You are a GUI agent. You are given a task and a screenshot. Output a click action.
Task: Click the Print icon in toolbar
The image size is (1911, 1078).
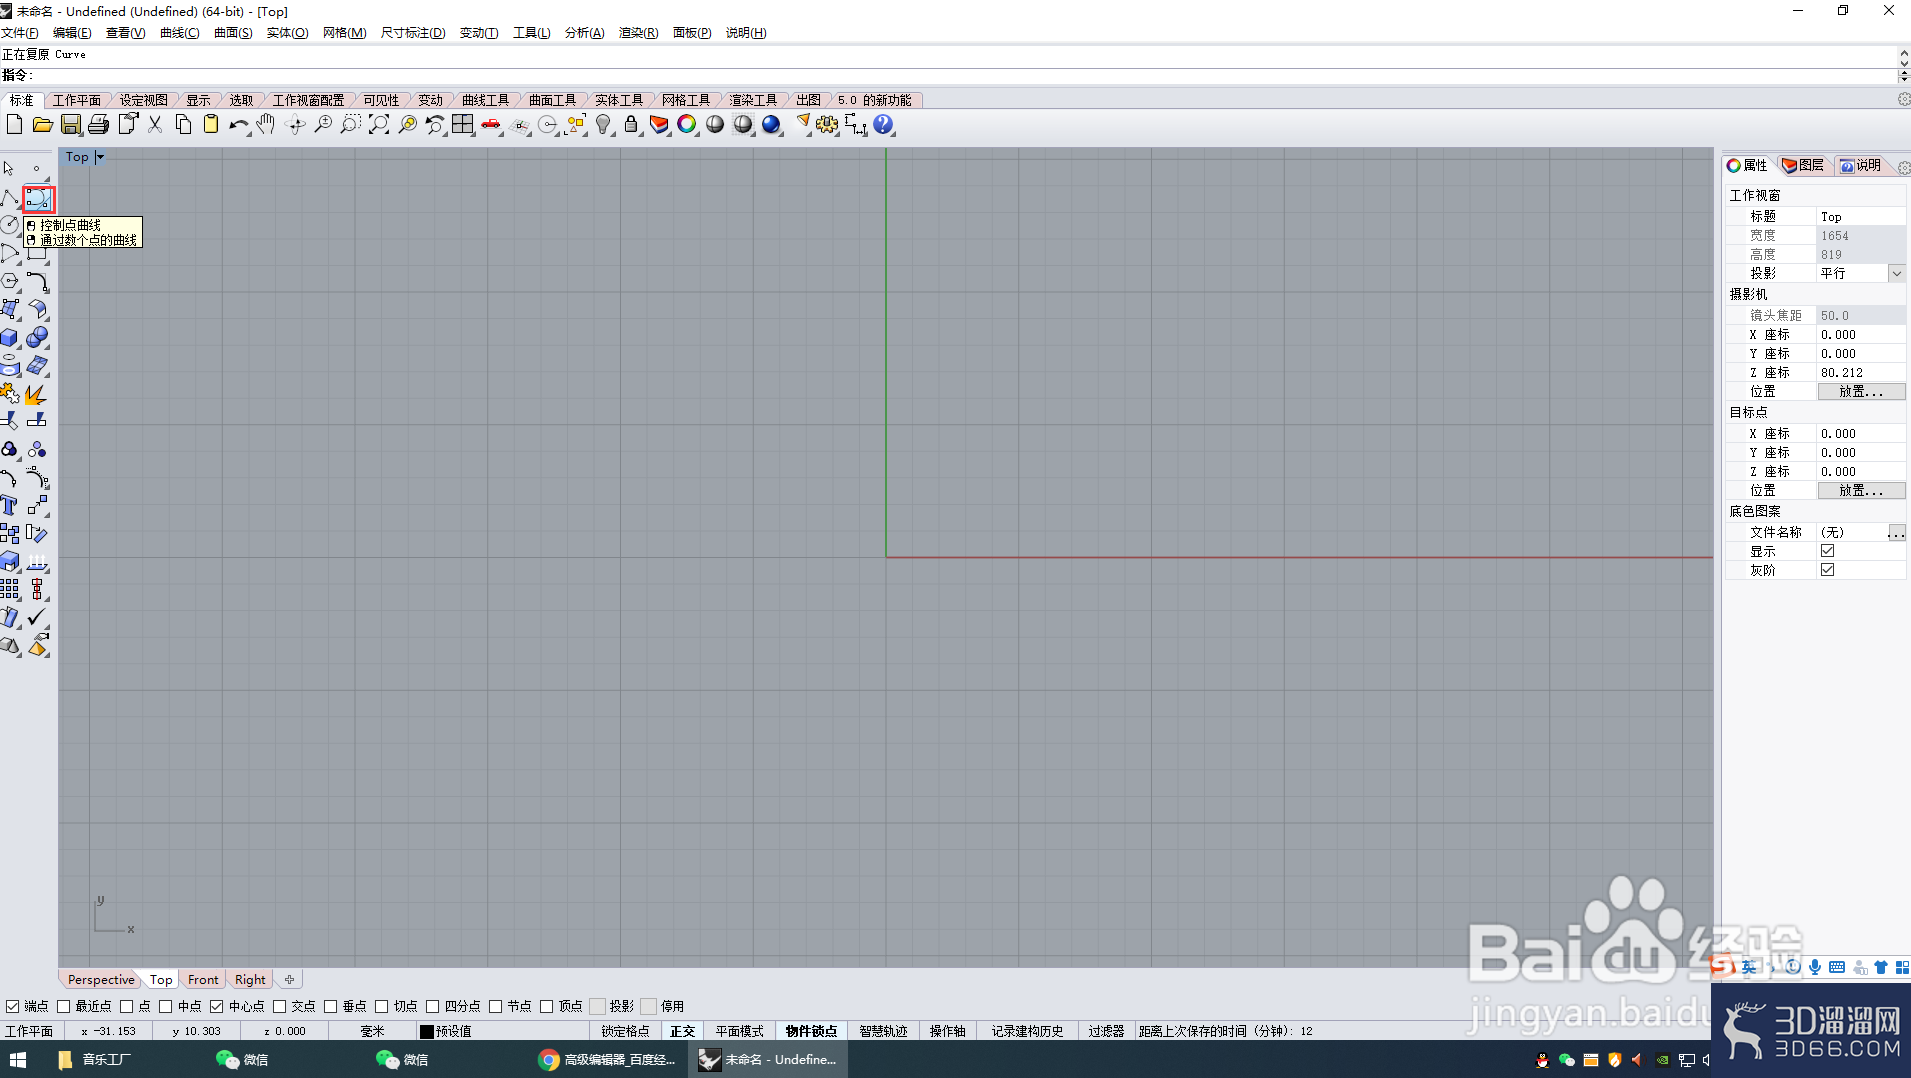(98, 125)
